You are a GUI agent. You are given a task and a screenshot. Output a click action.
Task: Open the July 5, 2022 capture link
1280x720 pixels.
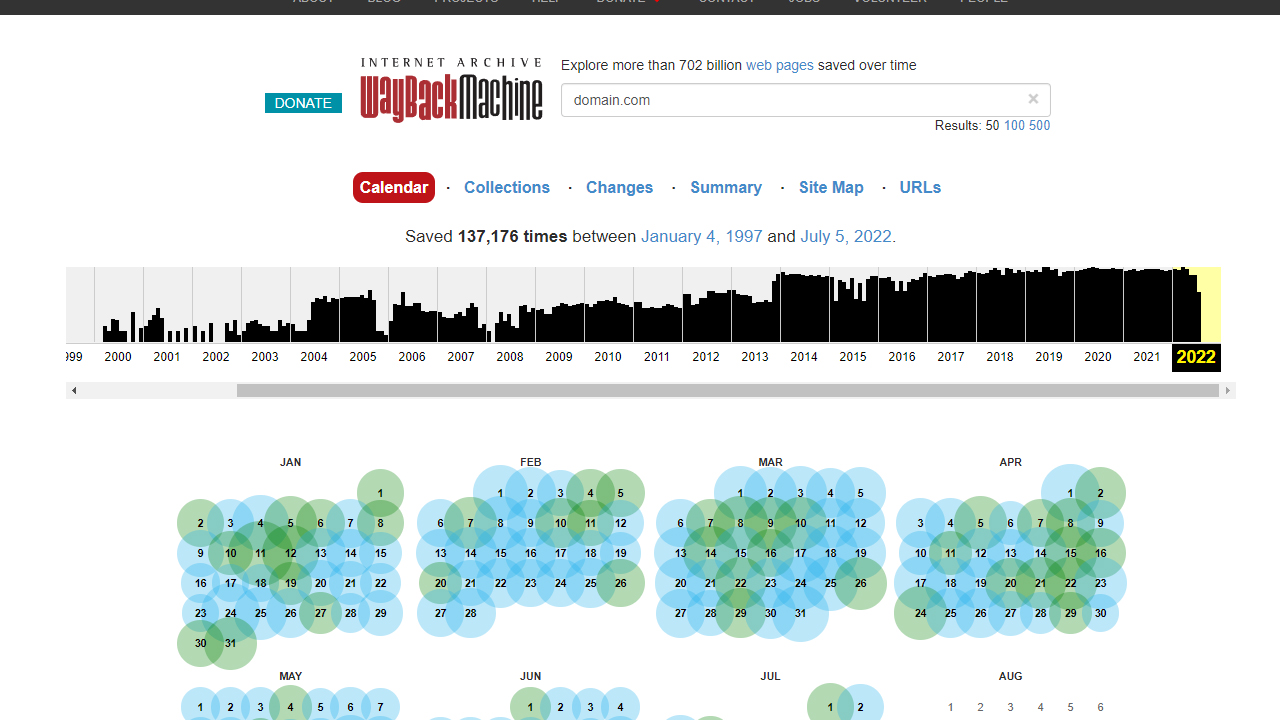coord(846,237)
